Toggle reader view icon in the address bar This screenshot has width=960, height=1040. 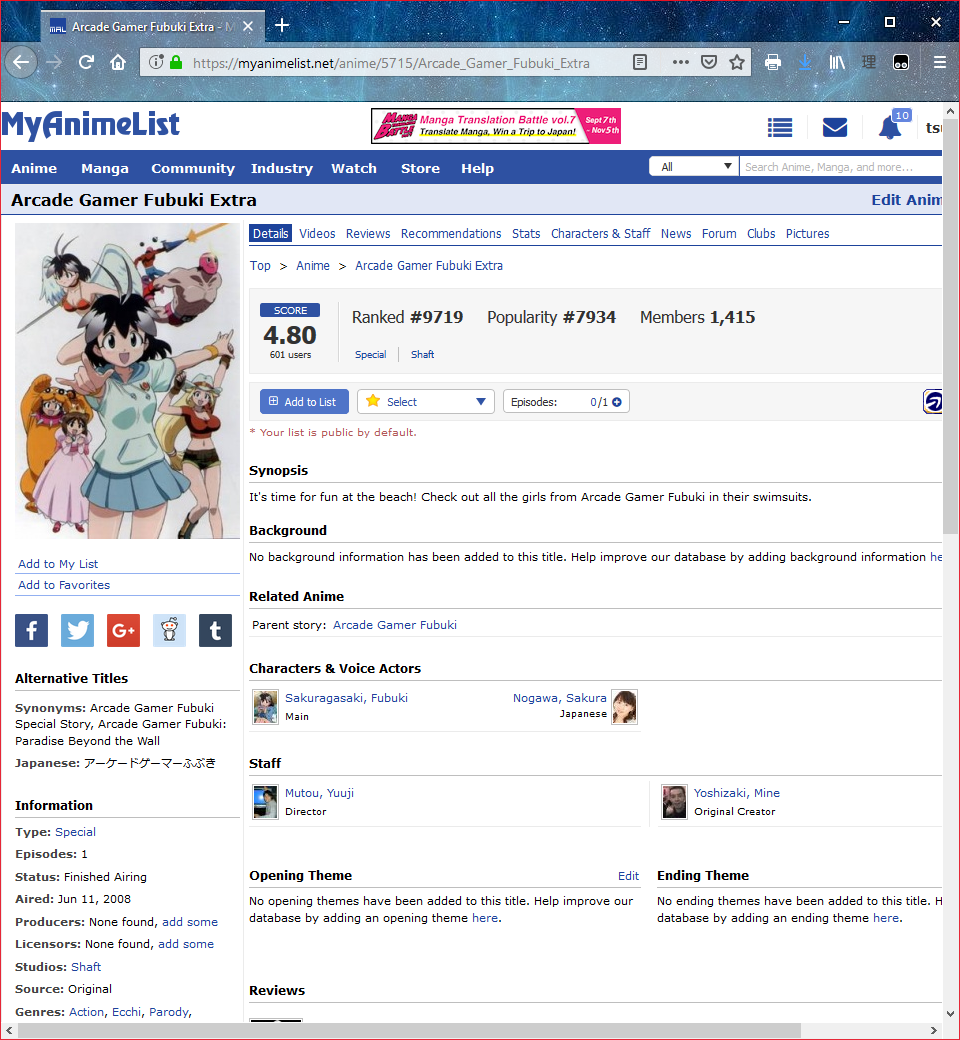pyautogui.click(x=640, y=62)
